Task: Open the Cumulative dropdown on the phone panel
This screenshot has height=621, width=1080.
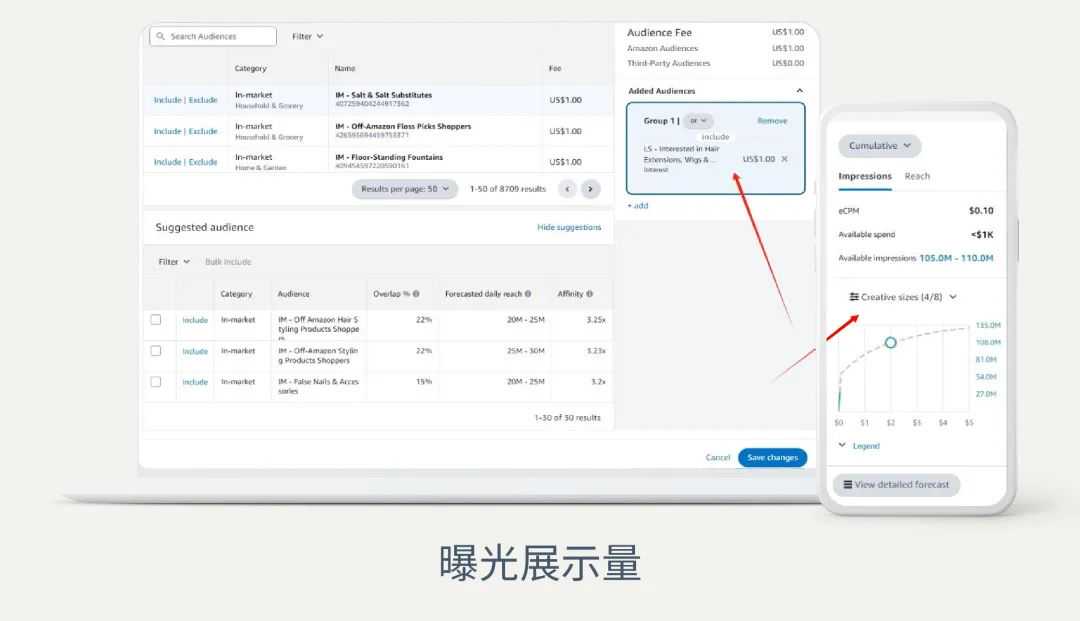Action: coord(878,145)
